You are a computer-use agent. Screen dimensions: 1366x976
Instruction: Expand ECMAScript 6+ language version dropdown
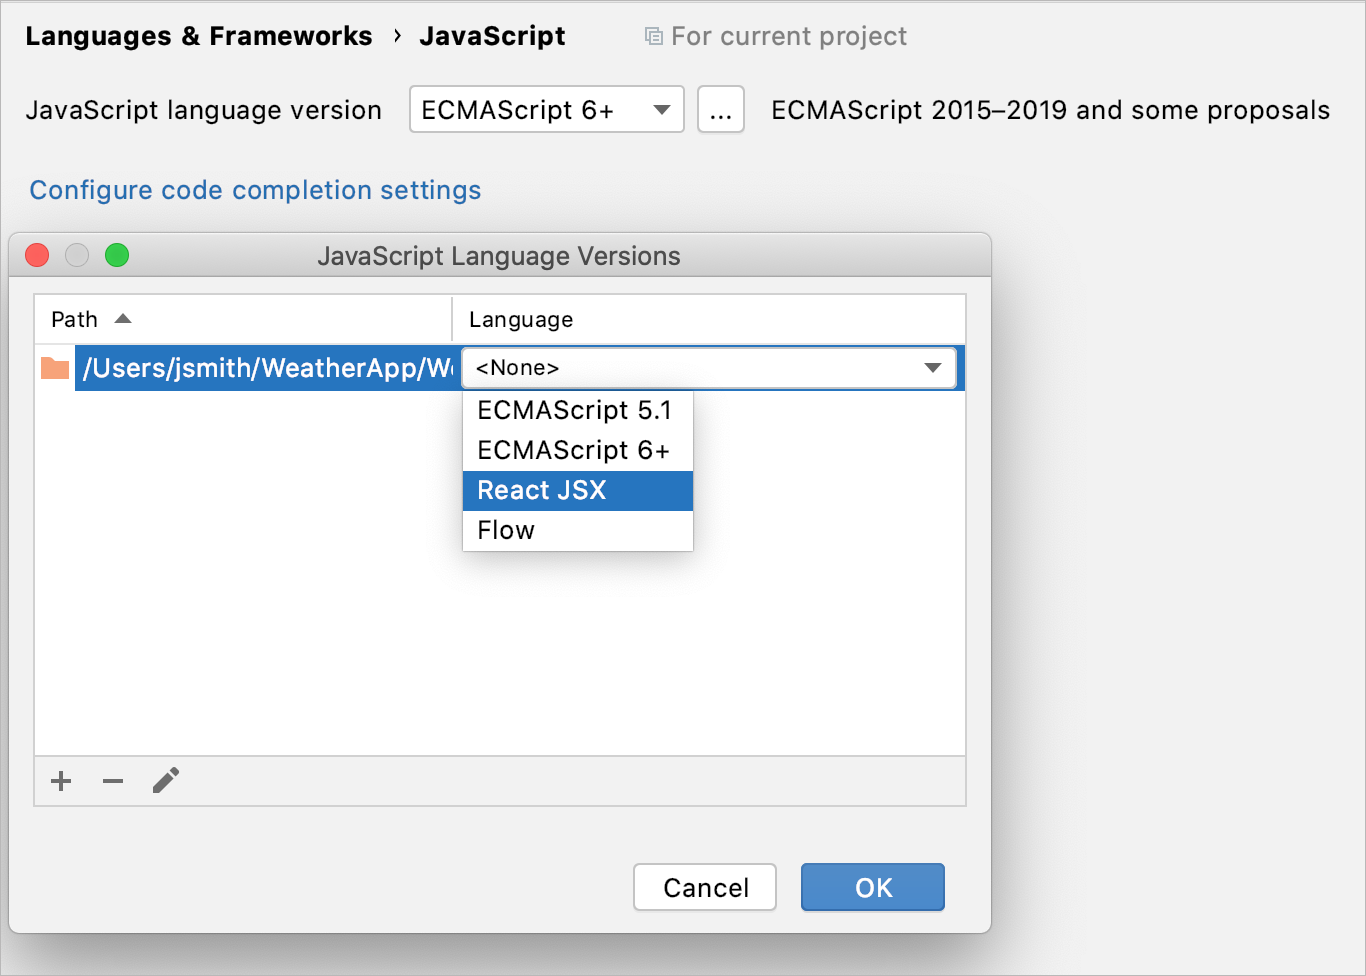pyautogui.click(x=547, y=109)
